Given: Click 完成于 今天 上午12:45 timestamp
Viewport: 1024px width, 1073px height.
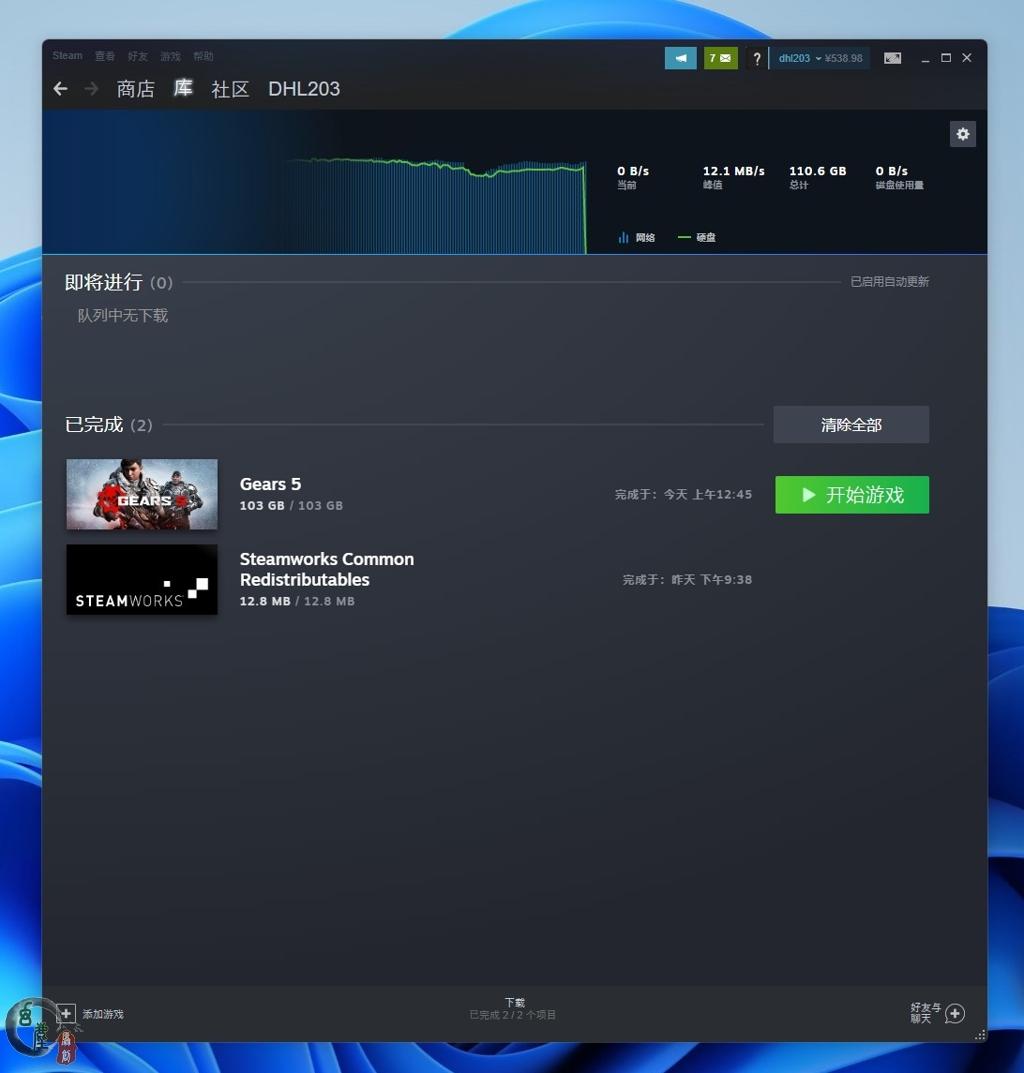Looking at the screenshot, I should 683,494.
